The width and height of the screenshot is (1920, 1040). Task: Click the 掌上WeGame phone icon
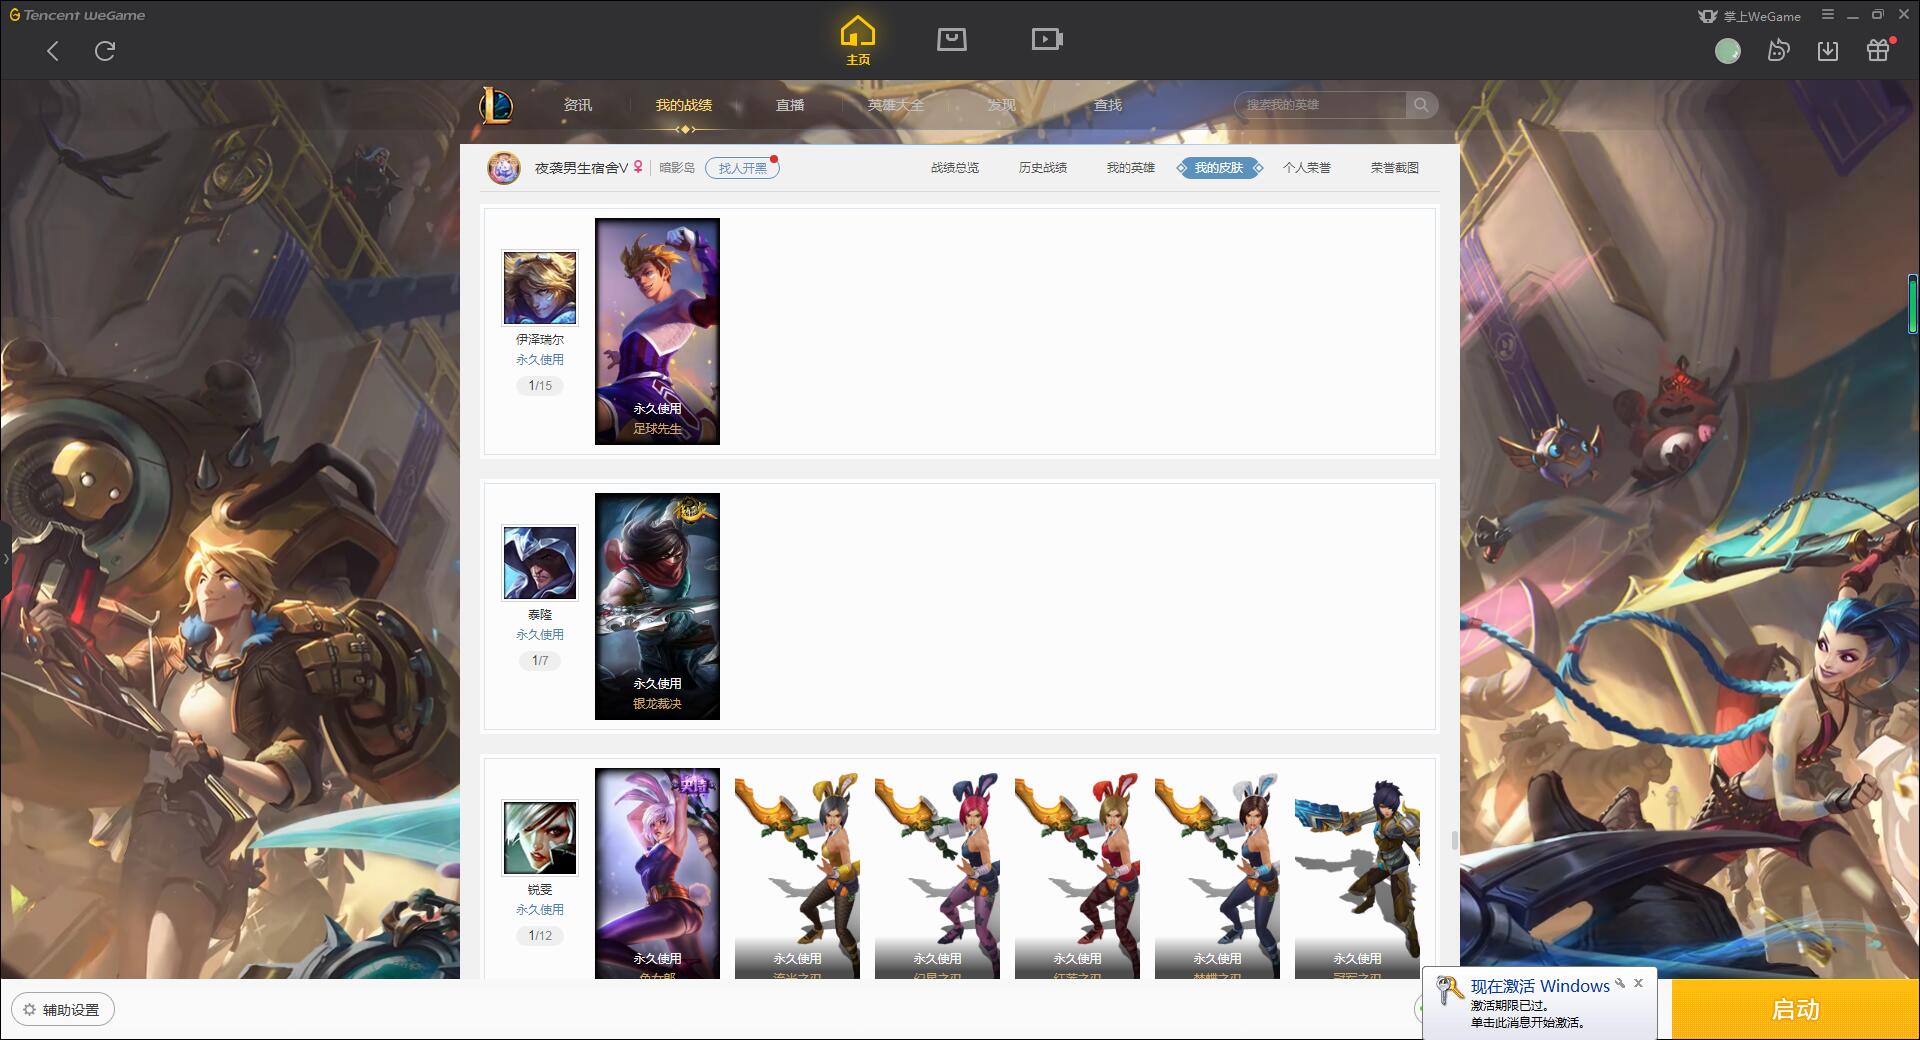click(1708, 16)
